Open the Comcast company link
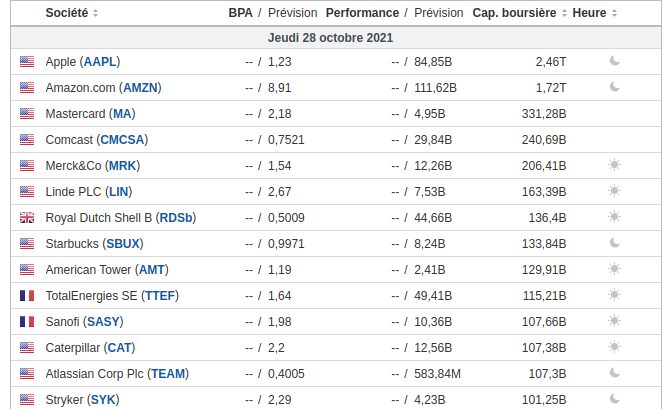Image resolution: width=671 pixels, height=409 pixels. (70, 139)
